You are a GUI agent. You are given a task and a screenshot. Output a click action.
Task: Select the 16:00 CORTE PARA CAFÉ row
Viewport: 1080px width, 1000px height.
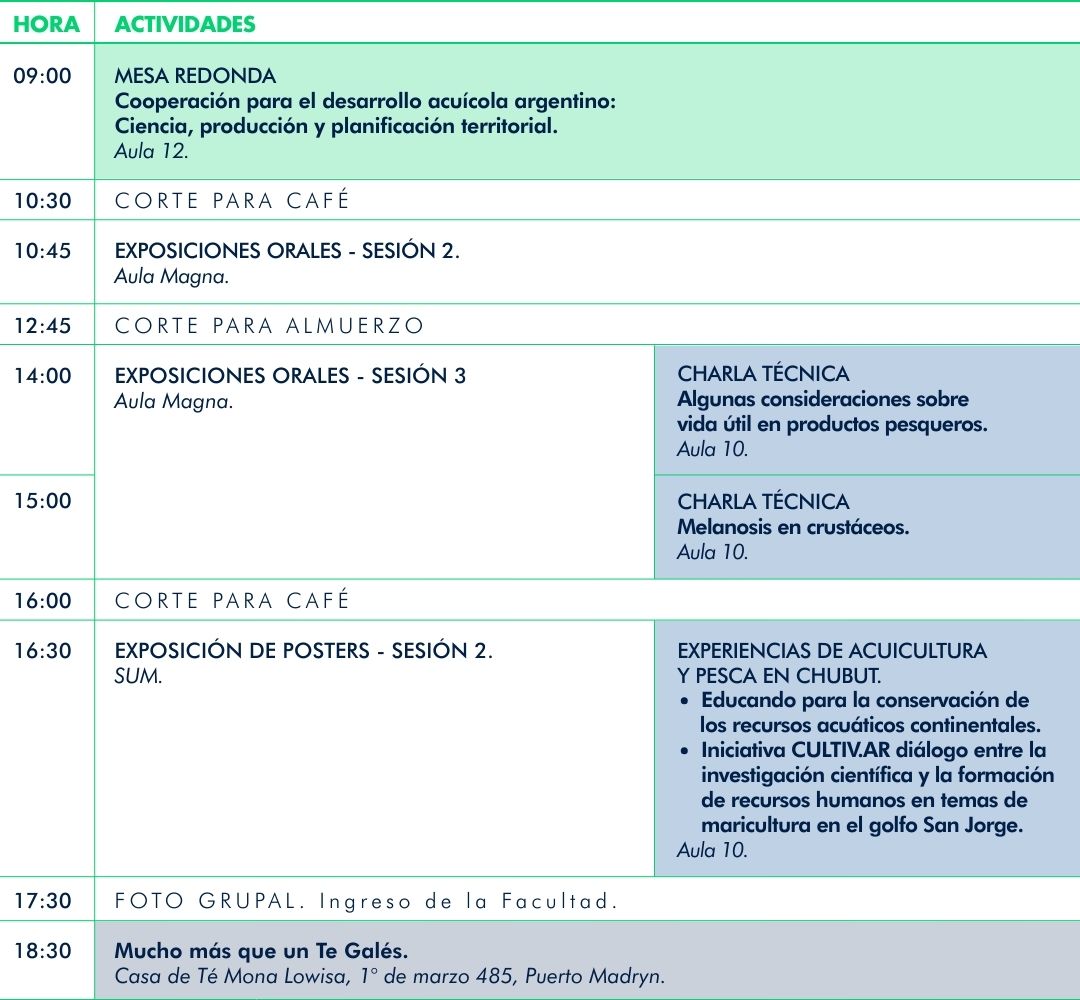coord(232,601)
